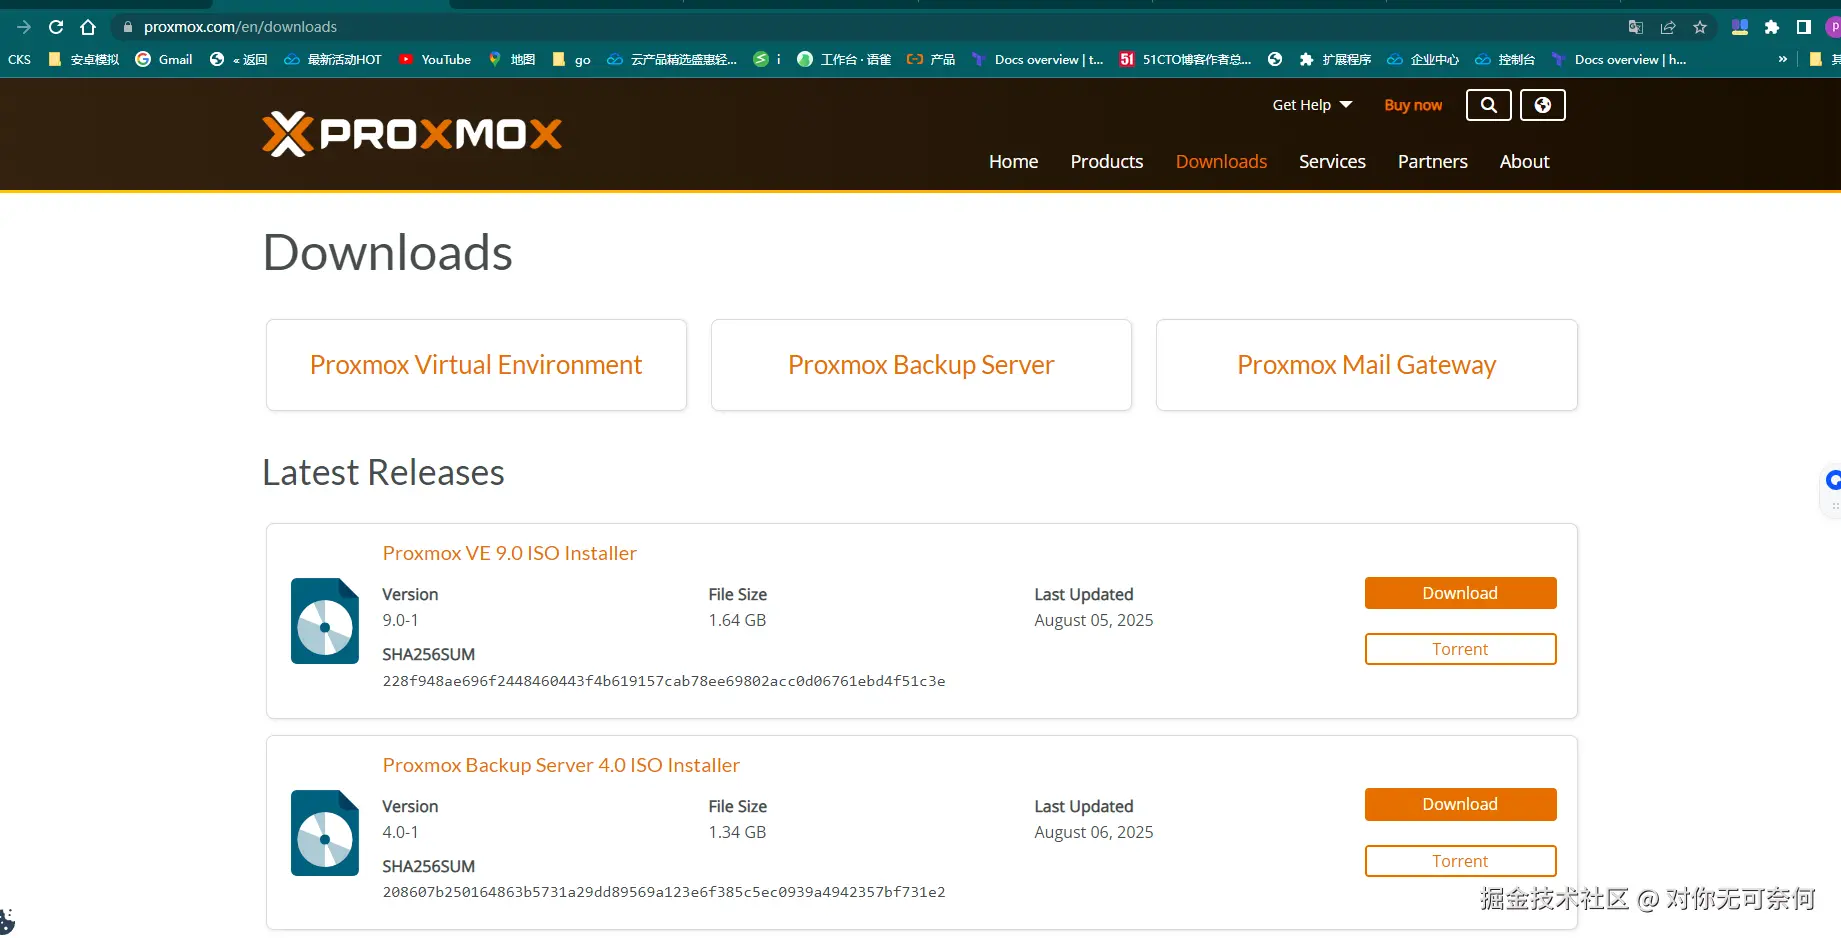The image size is (1841, 938).
Task: Open the 安卓模拟 bookmark folder
Action: [84, 60]
